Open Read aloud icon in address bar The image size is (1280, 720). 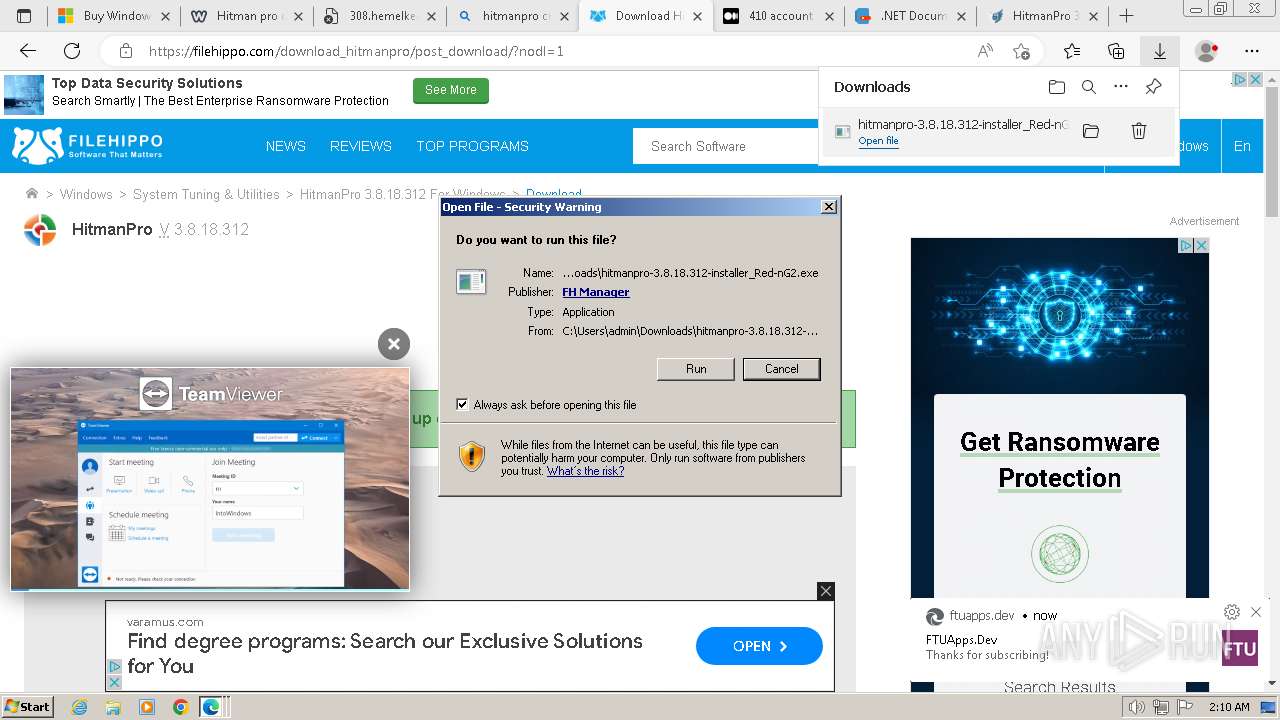pyautogui.click(x=985, y=51)
